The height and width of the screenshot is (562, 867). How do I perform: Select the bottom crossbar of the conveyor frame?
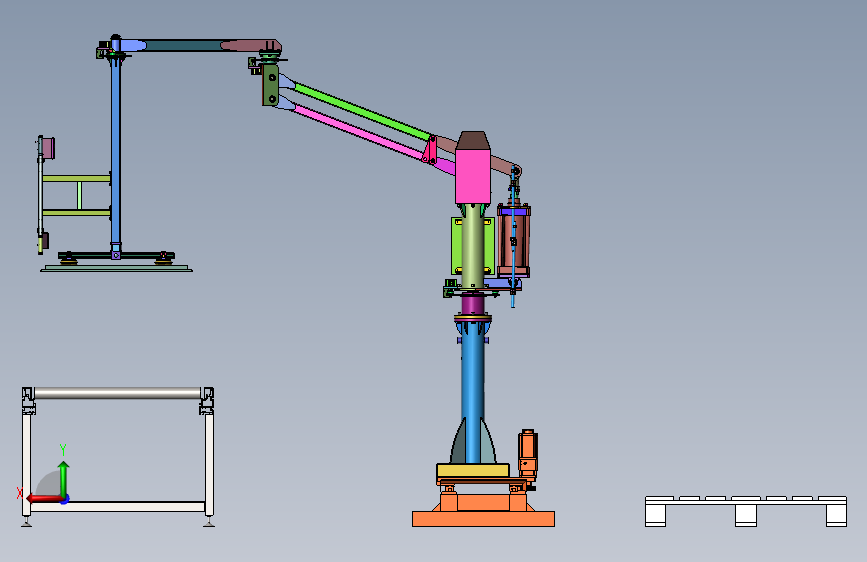[117, 507]
